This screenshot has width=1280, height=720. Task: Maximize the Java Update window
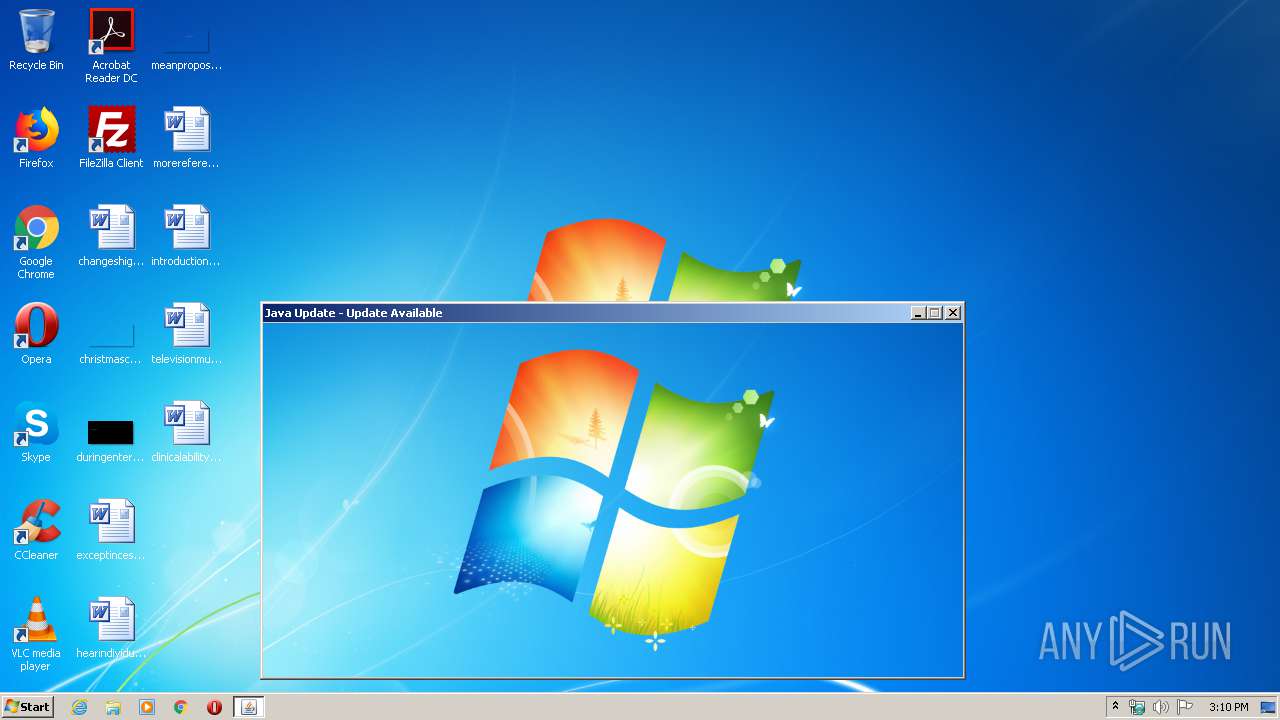pyautogui.click(x=935, y=313)
